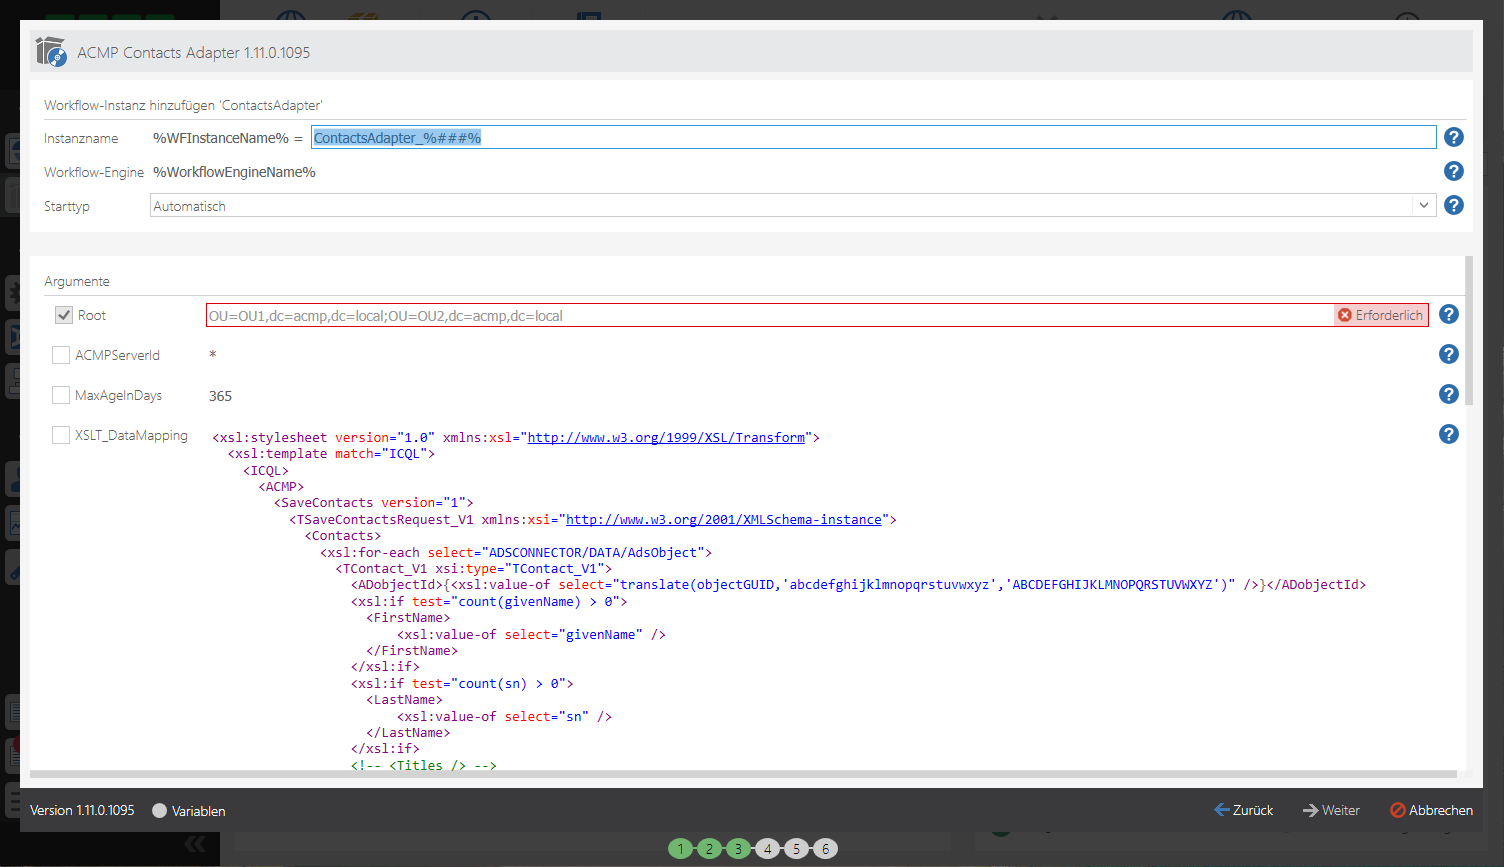Show help for the Starttyp dropdown
The height and width of the screenshot is (867, 1504).
pos(1454,205)
